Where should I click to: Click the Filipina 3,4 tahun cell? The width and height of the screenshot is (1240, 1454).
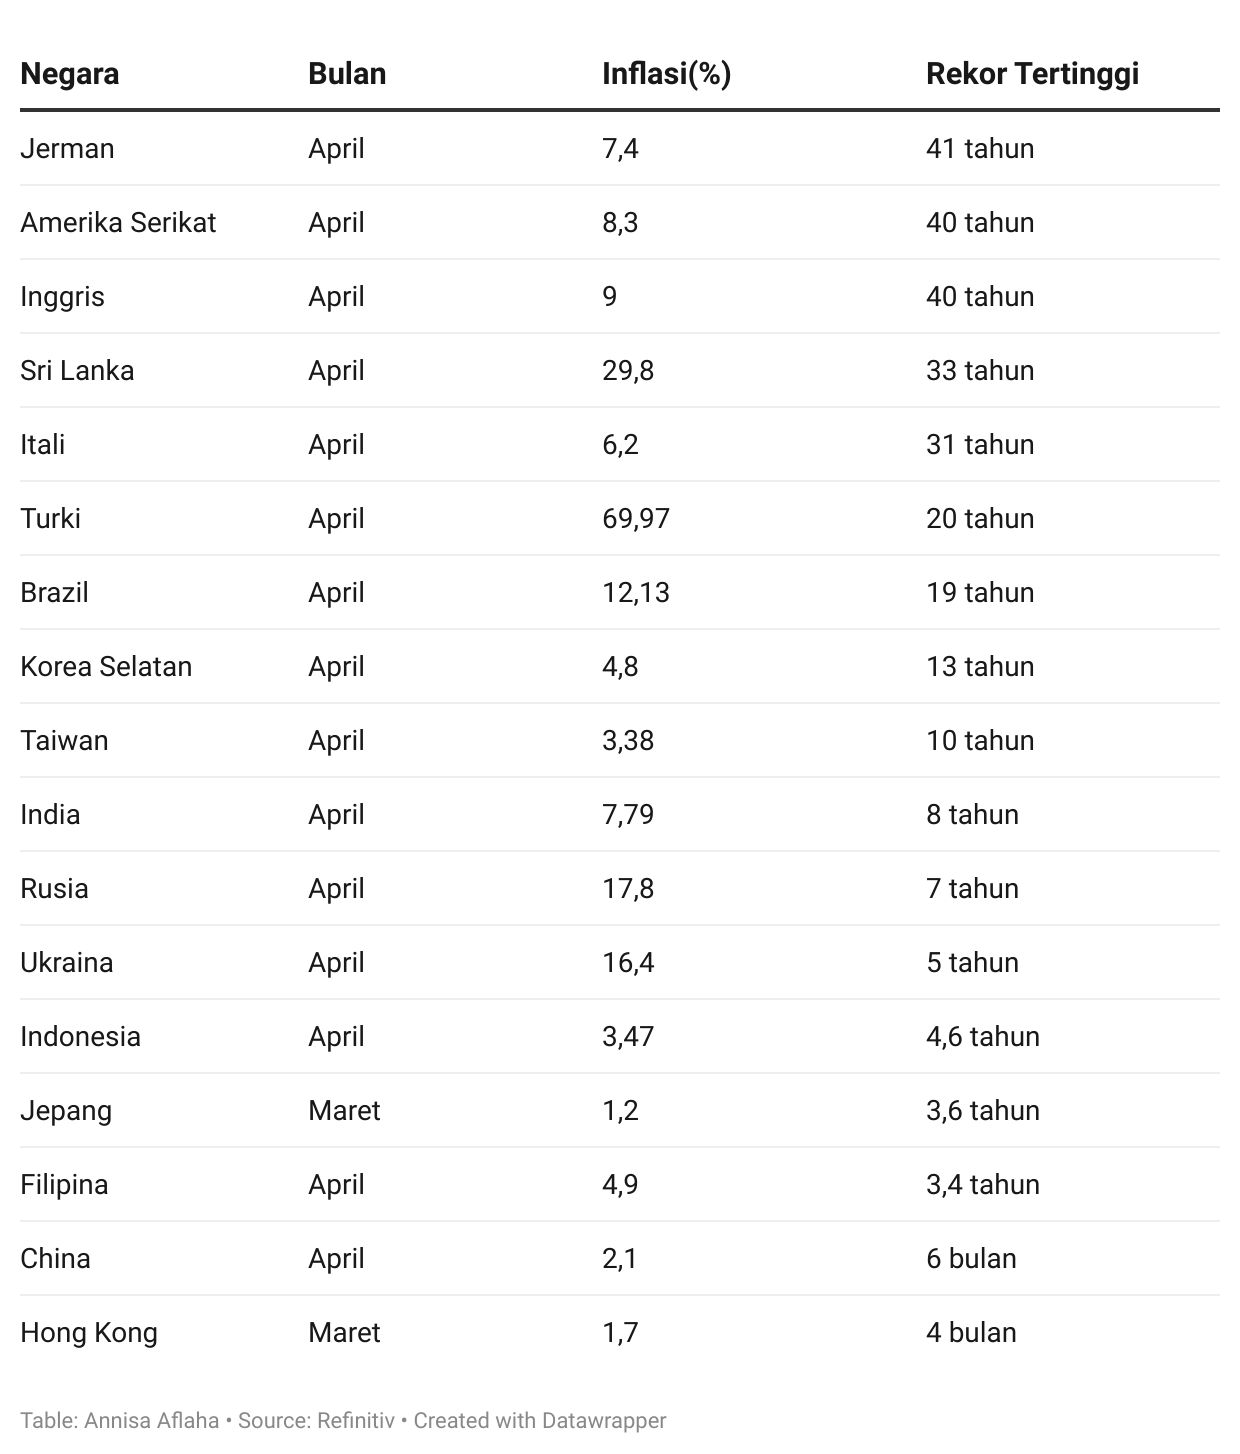983,1184
